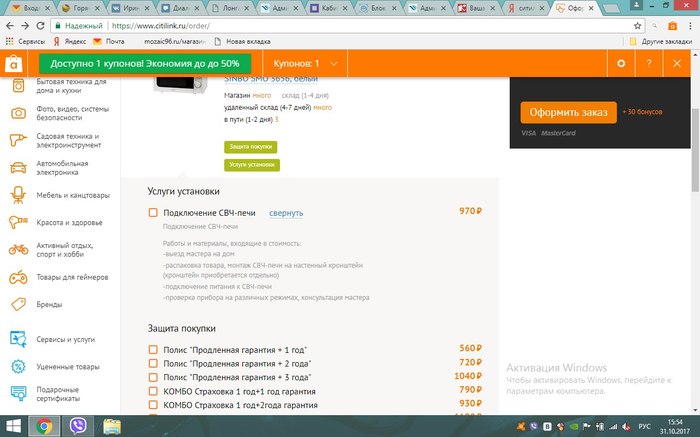Open the brands tag icon

tap(18, 304)
